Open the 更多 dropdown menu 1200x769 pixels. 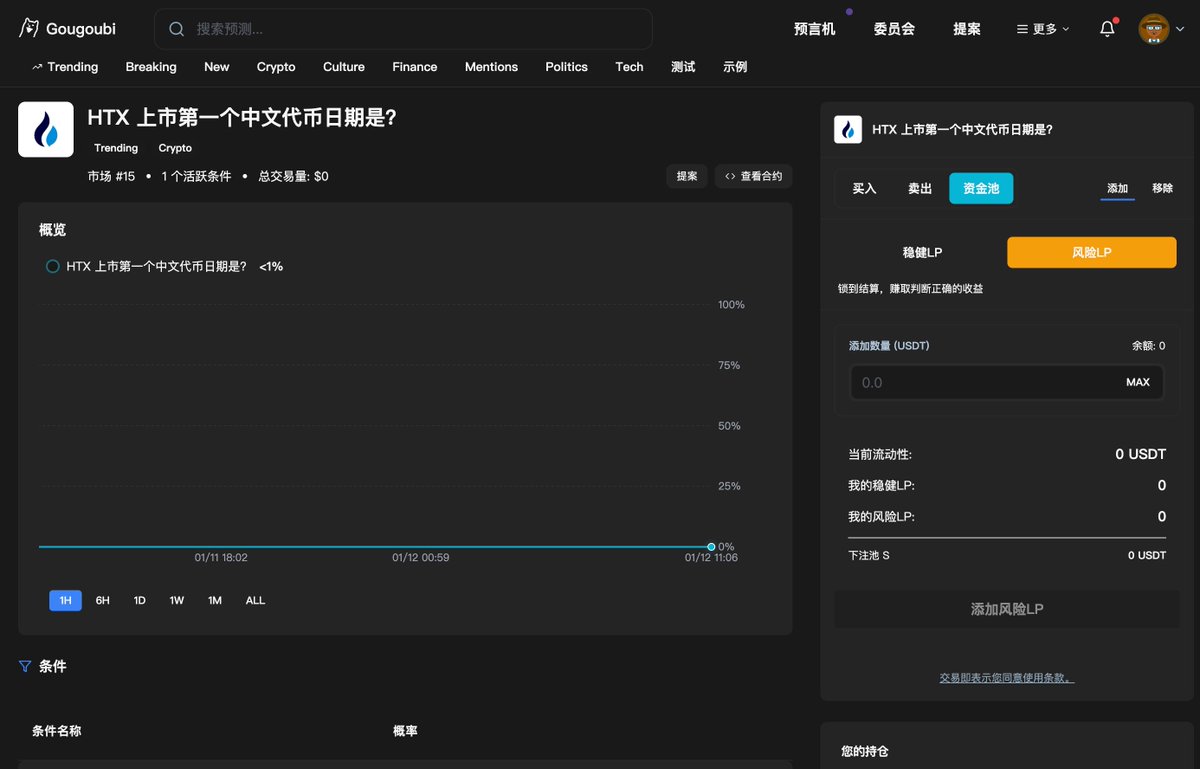[1043, 29]
